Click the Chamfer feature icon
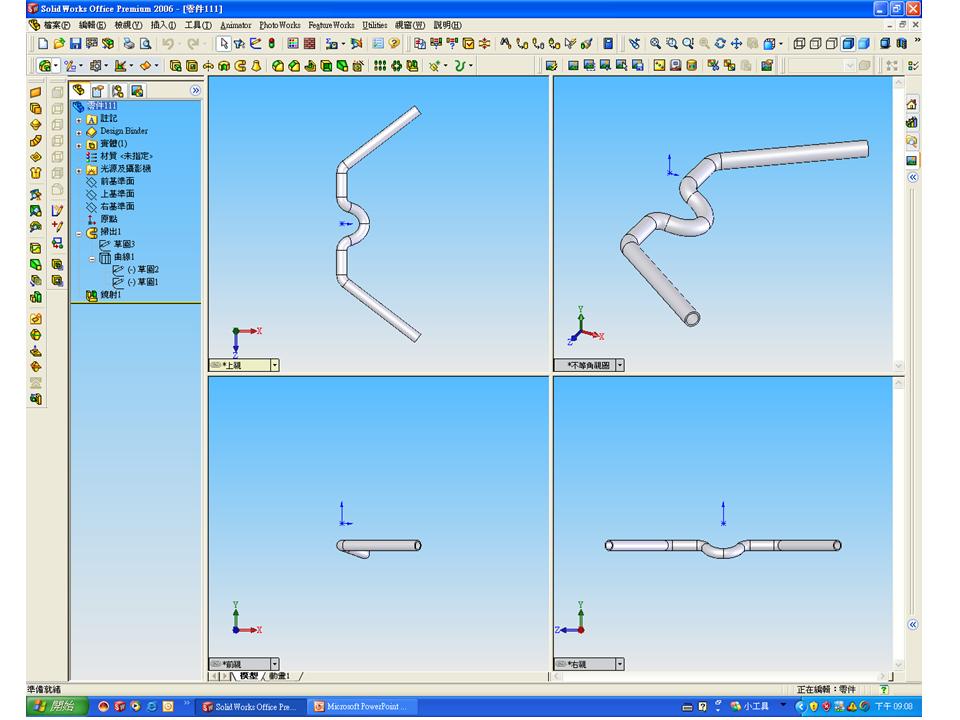 (294, 66)
